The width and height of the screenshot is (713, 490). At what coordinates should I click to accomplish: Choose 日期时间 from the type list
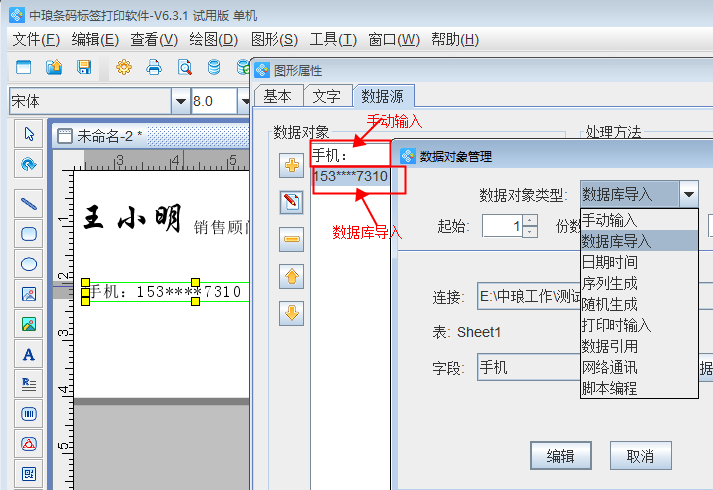[609, 262]
